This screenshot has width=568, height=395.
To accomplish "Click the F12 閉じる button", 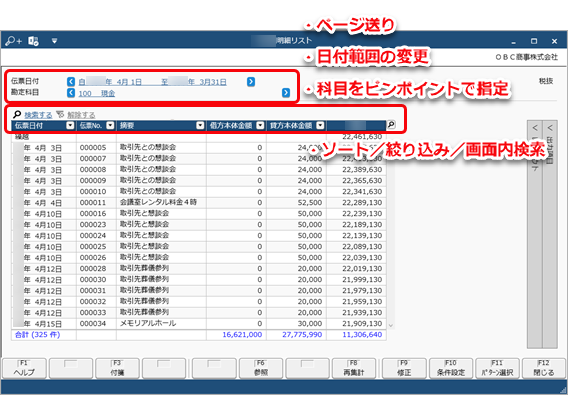I will (x=544, y=368).
